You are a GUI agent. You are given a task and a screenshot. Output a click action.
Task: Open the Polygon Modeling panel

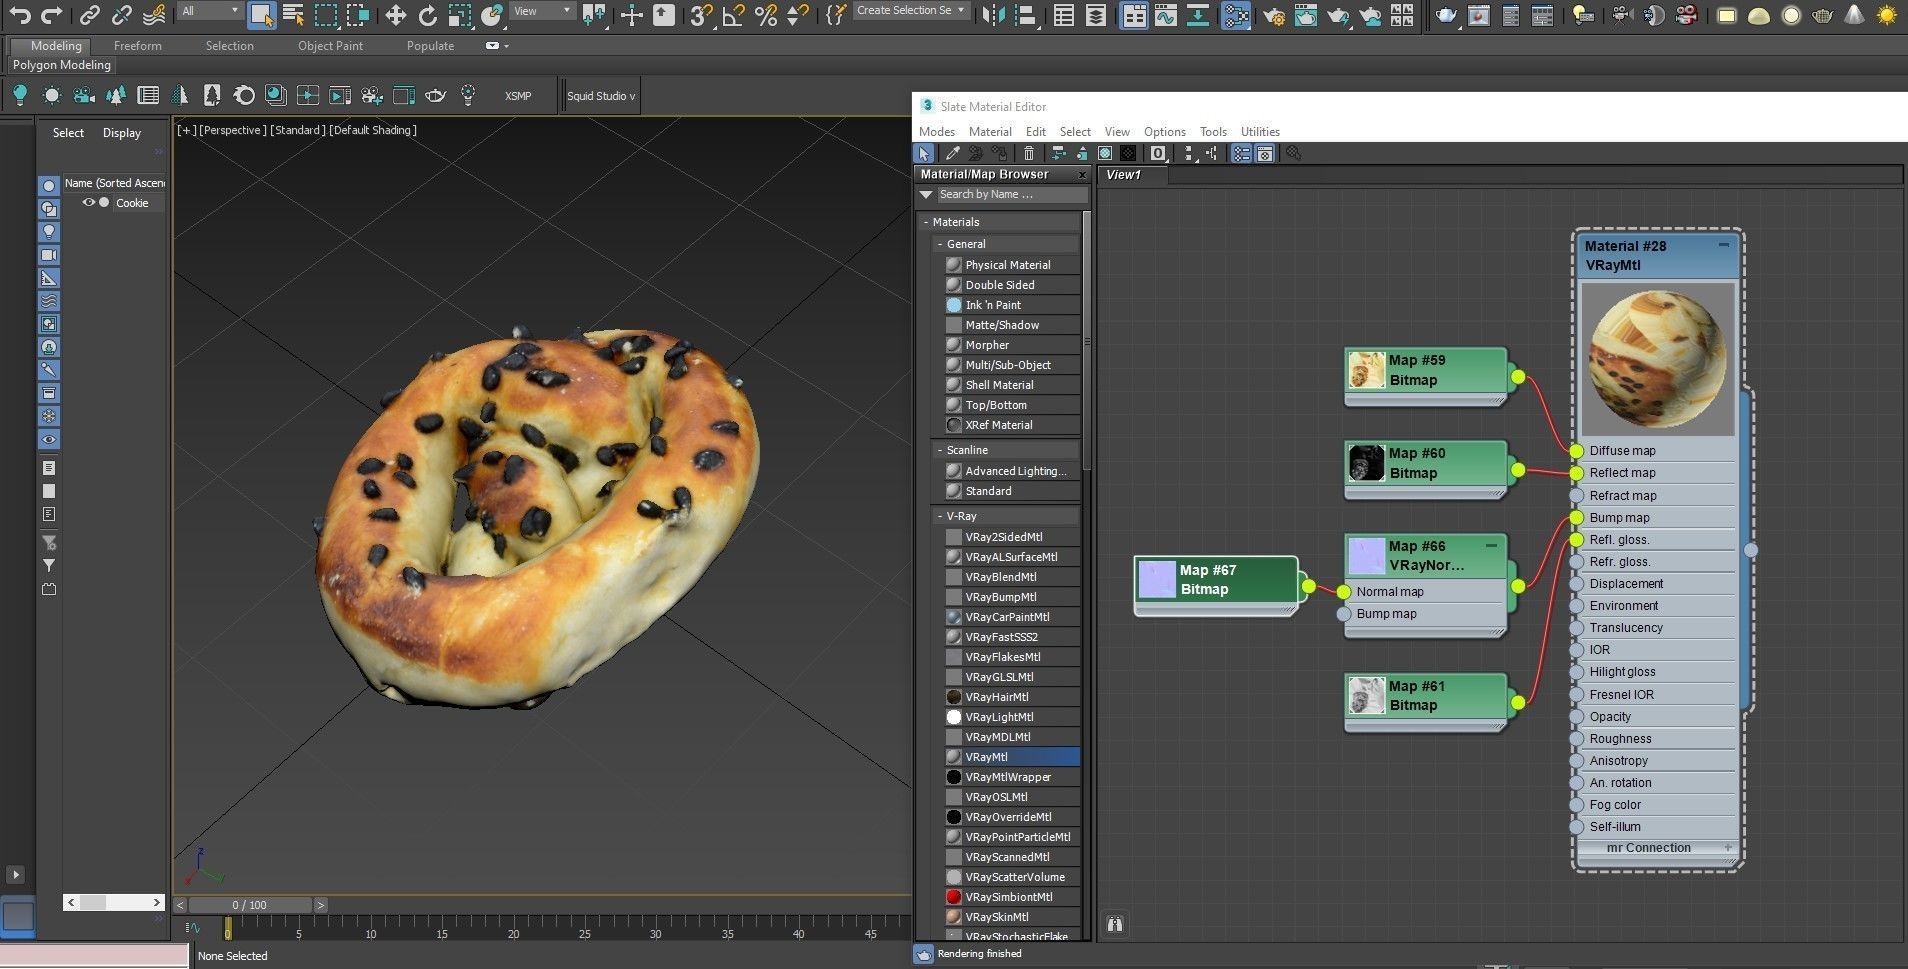62,65
